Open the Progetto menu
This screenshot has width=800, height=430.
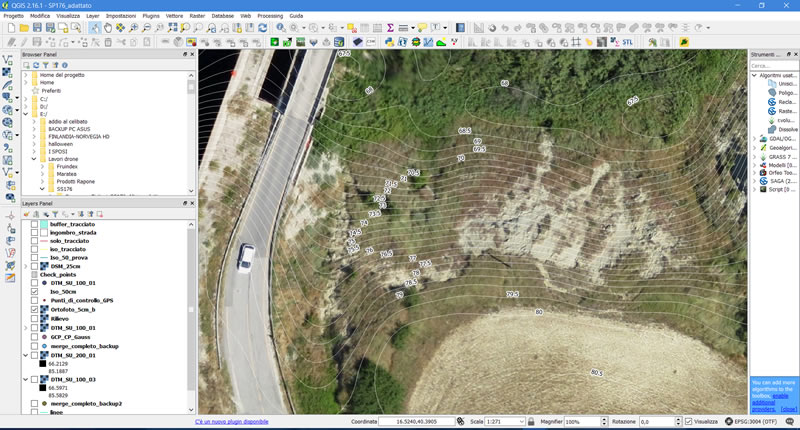(14, 16)
